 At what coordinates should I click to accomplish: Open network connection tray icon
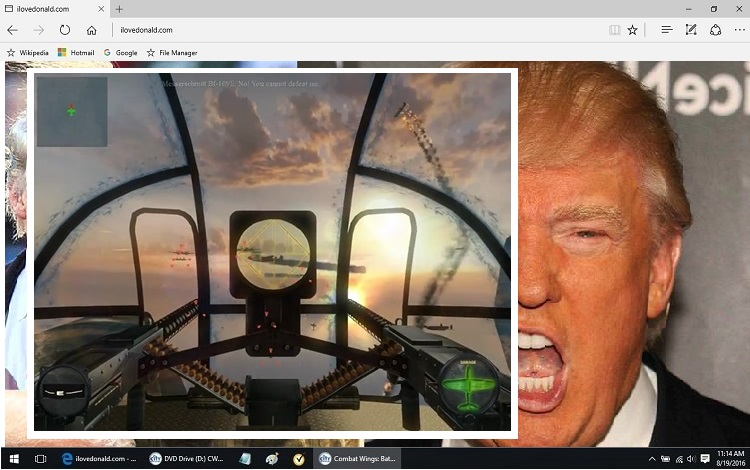pos(679,459)
